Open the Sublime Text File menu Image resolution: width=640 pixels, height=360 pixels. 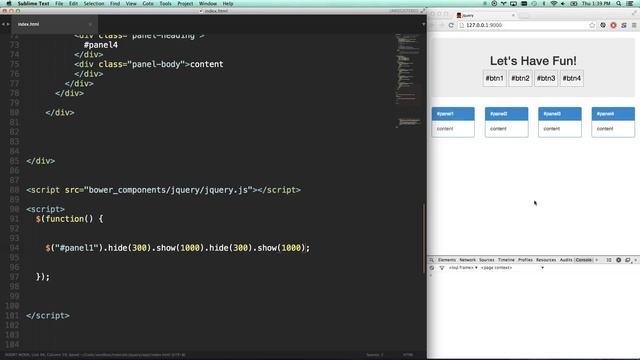(59, 3)
